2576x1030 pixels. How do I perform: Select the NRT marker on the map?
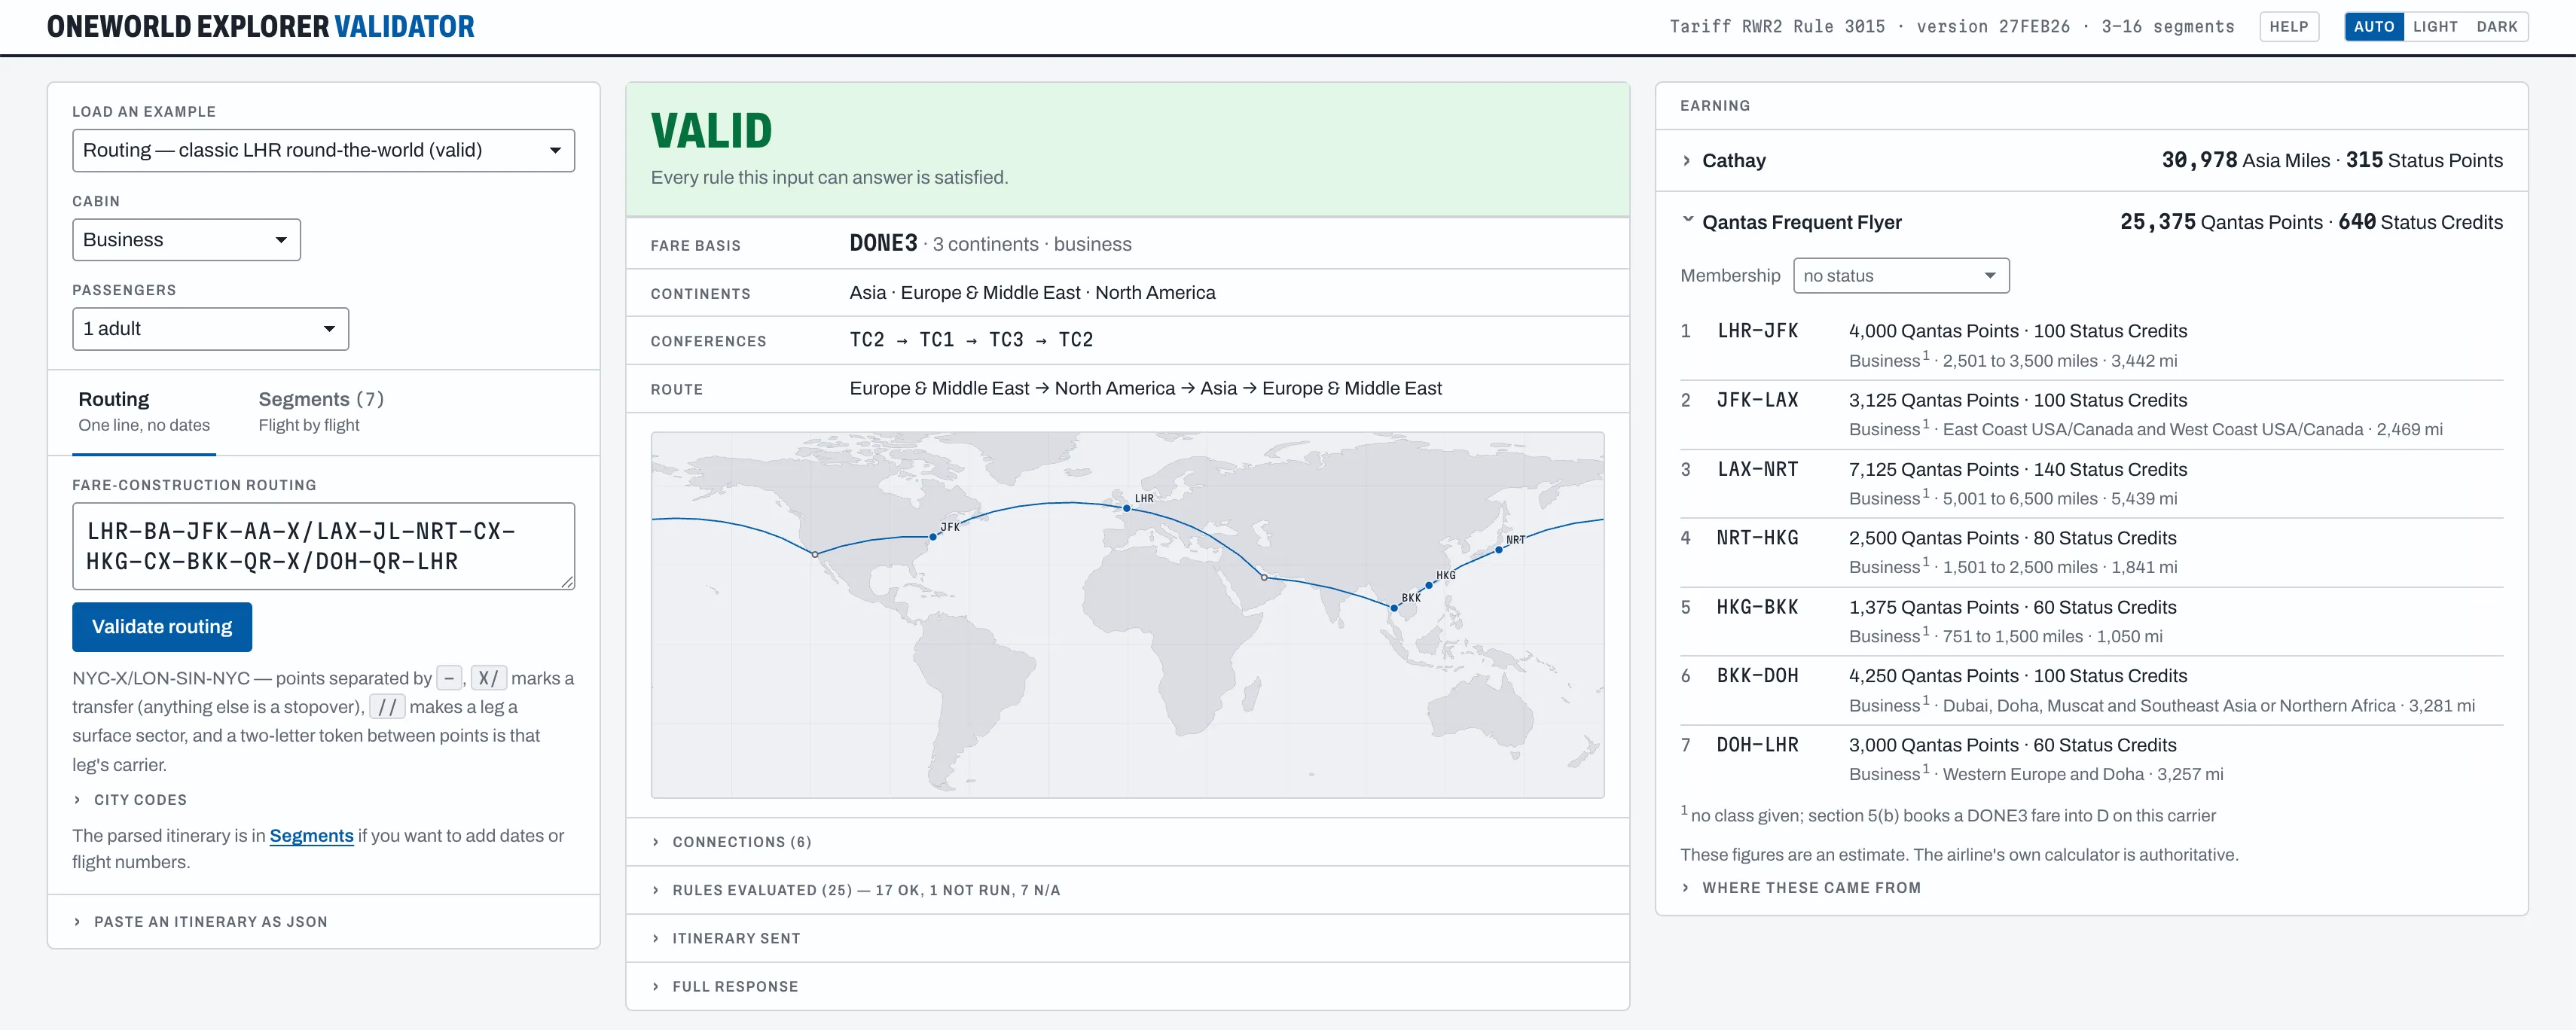1499,549
